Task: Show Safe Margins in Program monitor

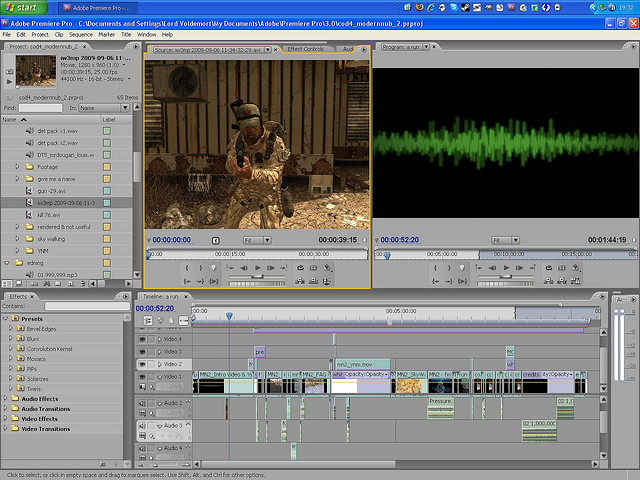Action: (562, 268)
